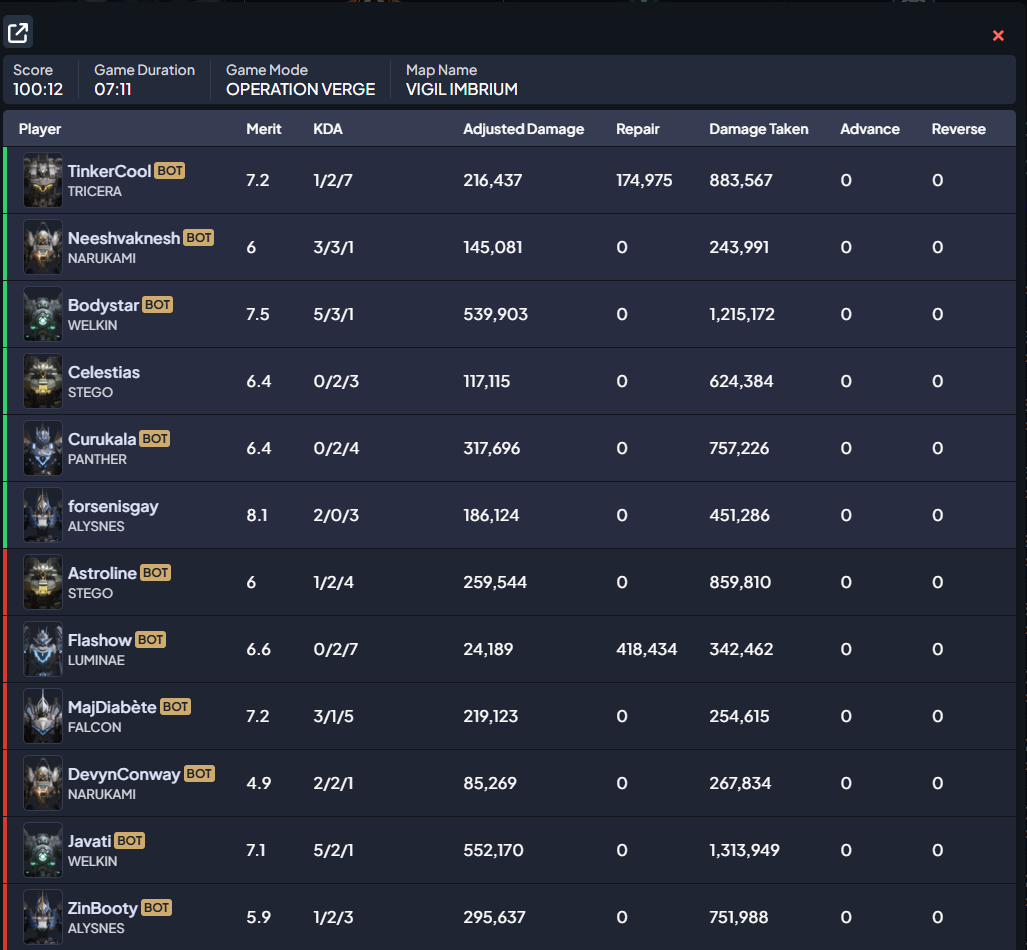1027x950 pixels.
Task: Select player name TinkerCool
Action: (x=109, y=172)
